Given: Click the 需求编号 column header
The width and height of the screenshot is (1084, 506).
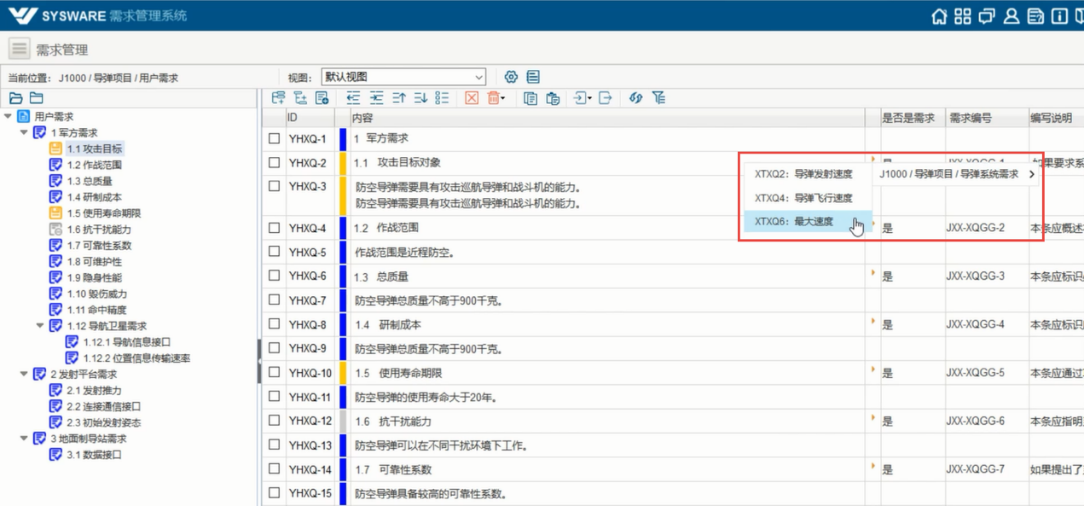Looking at the screenshot, I should coord(970,118).
